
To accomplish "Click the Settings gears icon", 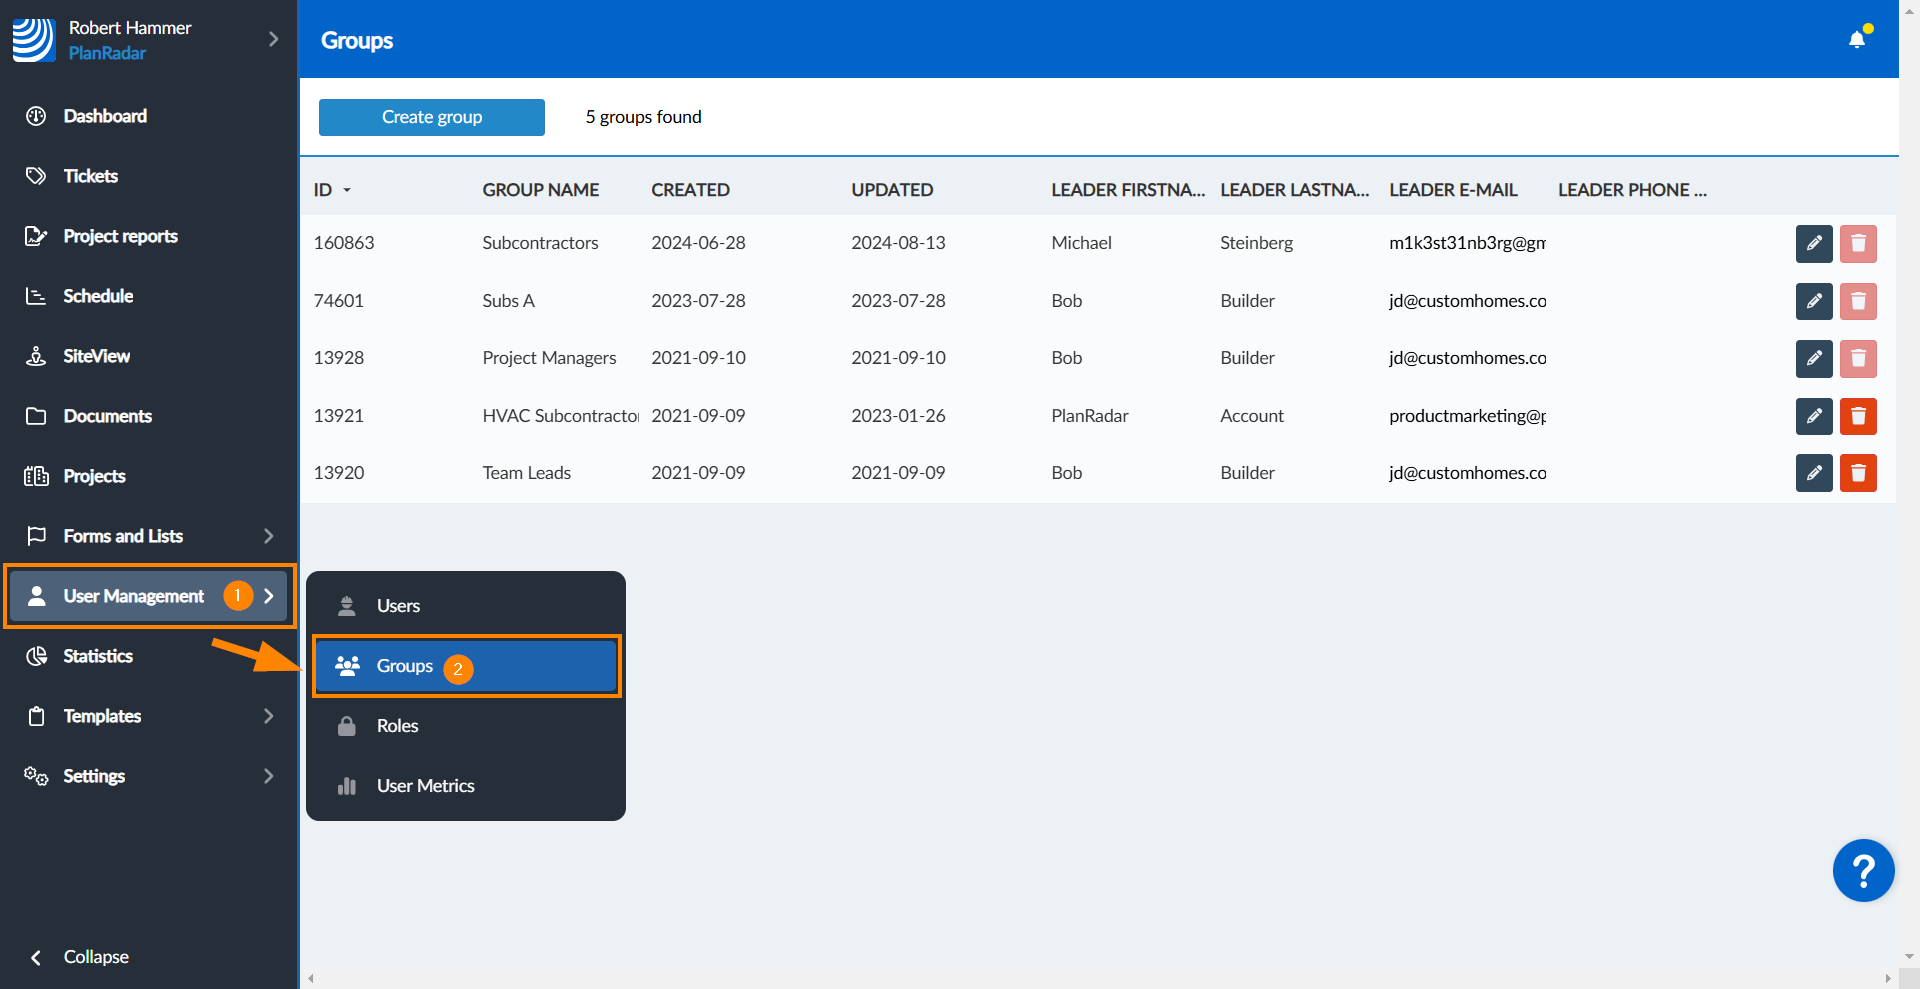I will point(36,776).
